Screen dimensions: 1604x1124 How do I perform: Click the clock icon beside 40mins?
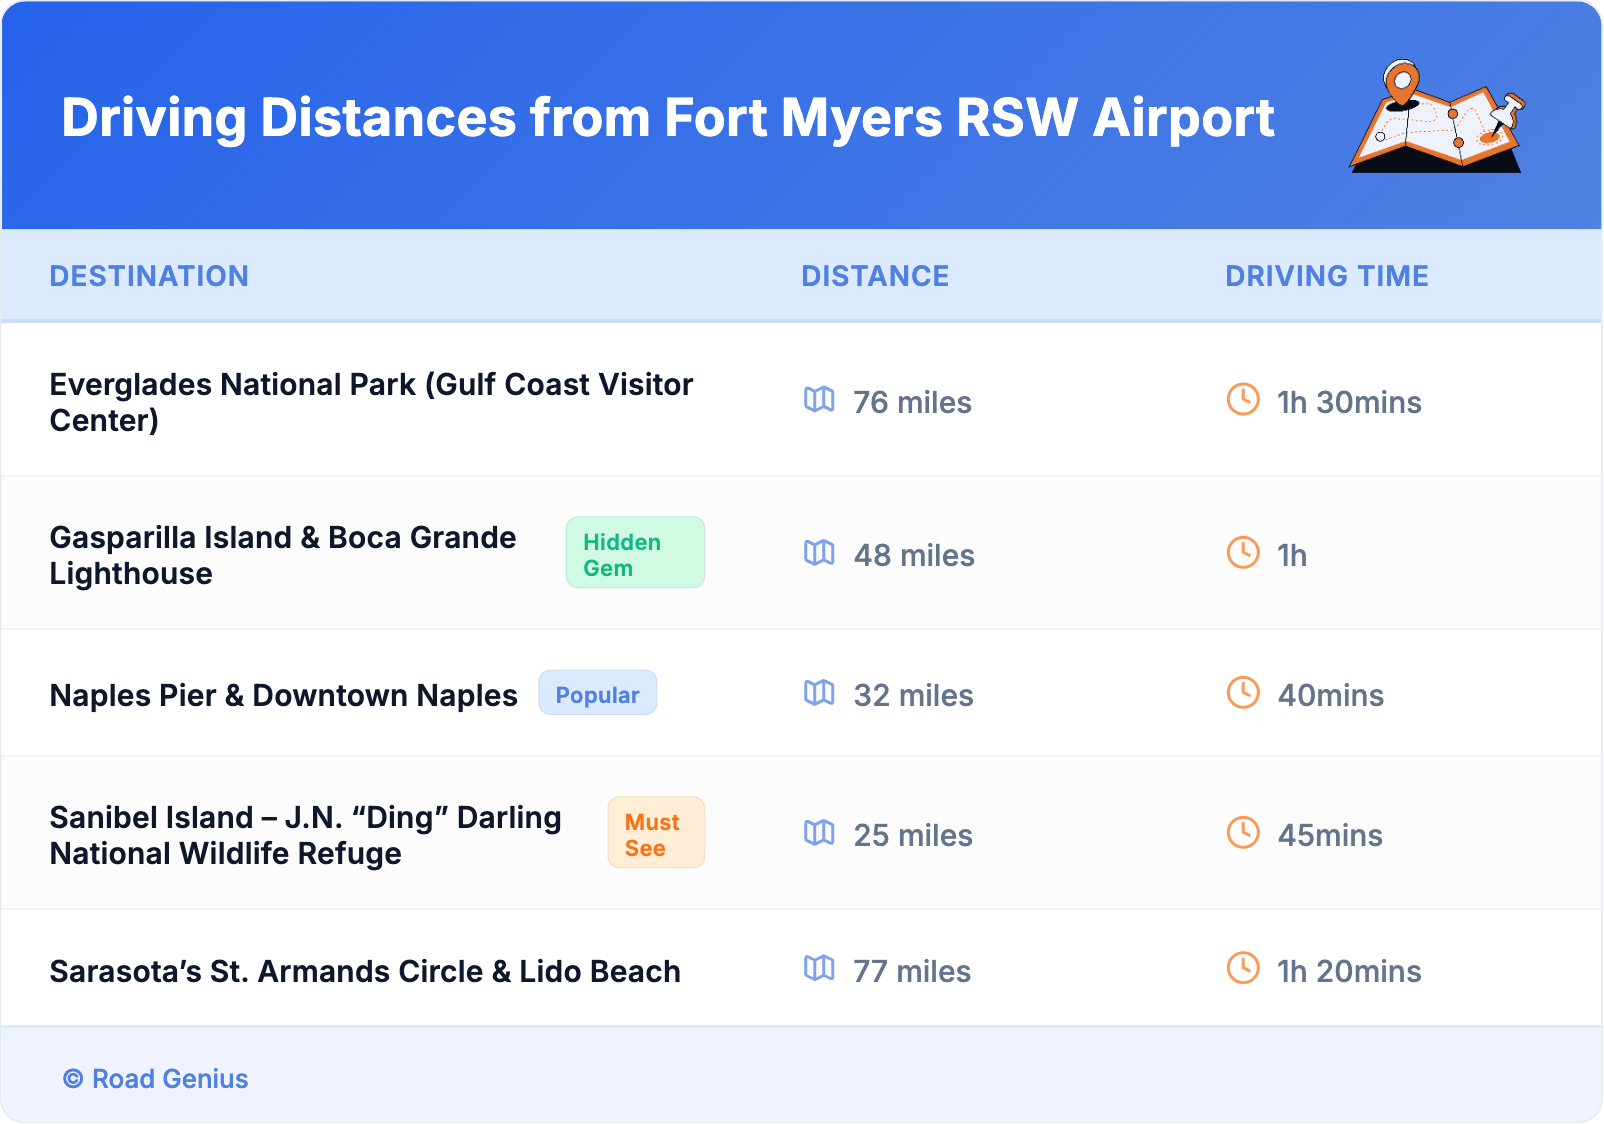1243,693
